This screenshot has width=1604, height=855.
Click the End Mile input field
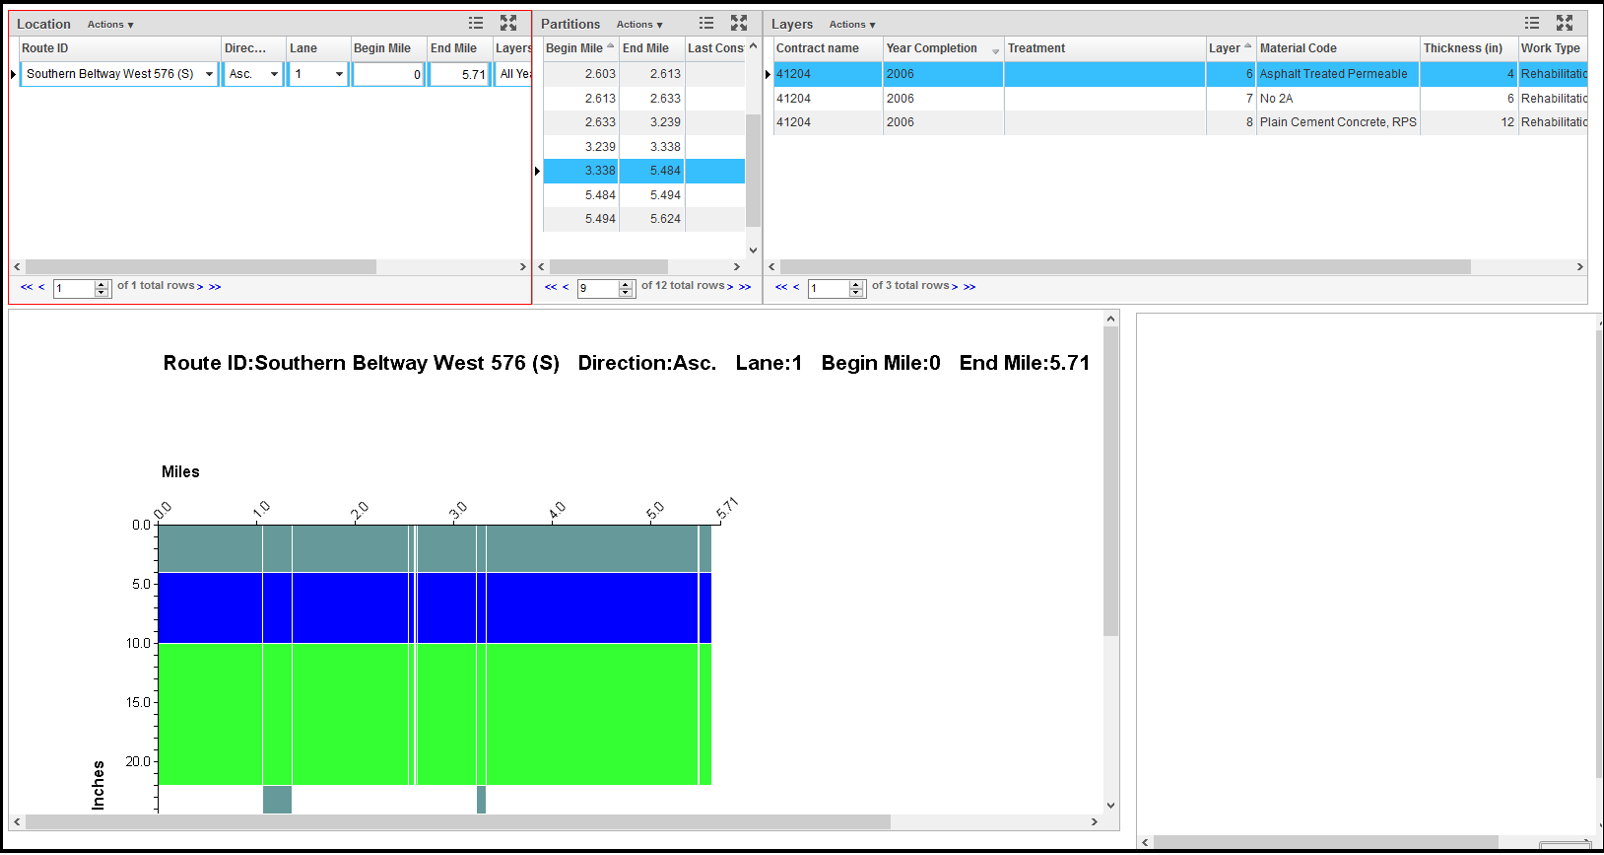pos(459,74)
